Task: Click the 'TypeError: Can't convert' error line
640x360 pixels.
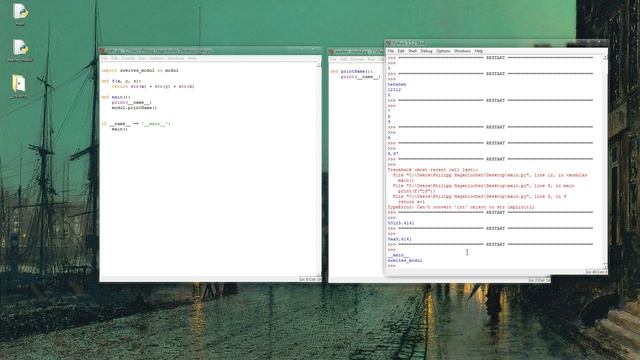Action: 461,207
